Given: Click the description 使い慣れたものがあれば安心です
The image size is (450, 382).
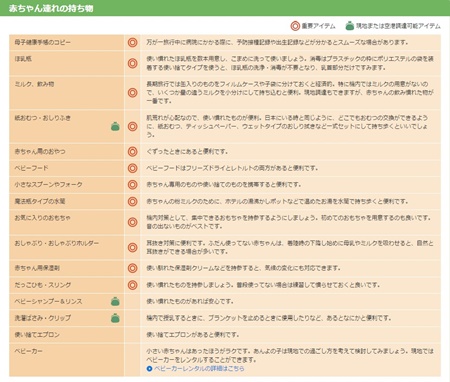Looking at the screenshot, I should [190, 301].
